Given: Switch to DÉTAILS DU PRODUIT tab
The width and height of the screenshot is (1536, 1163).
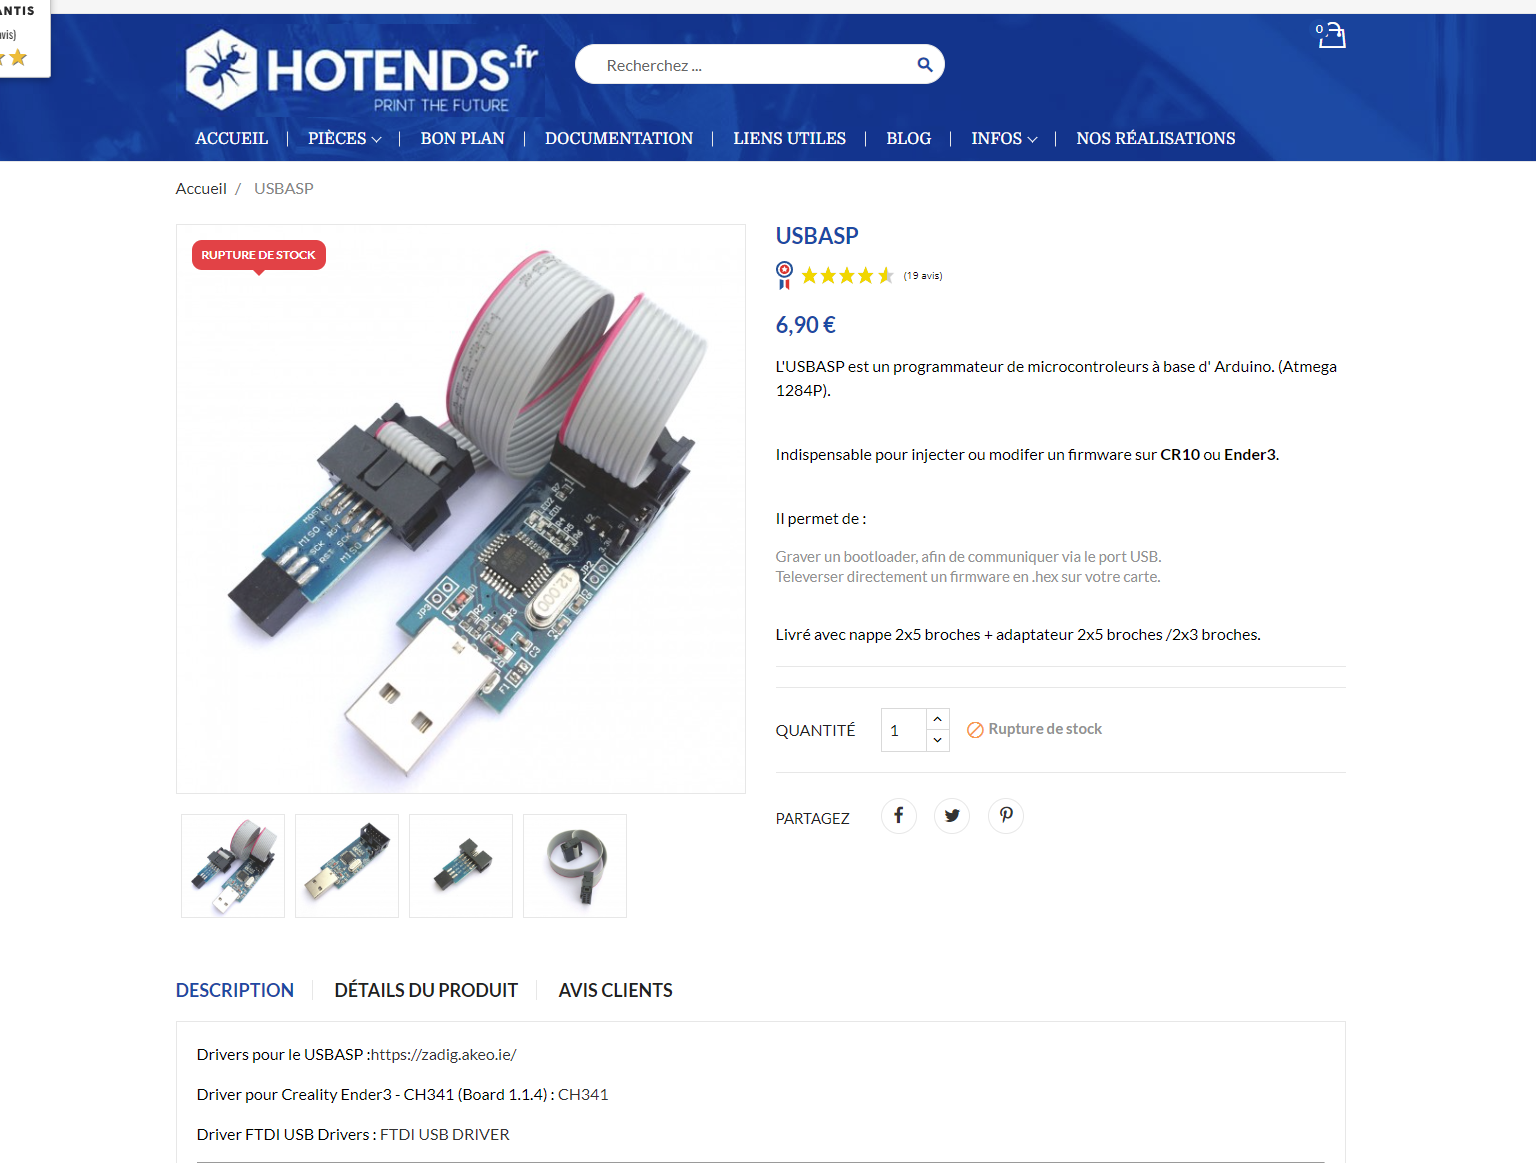Looking at the screenshot, I should click(x=426, y=990).
